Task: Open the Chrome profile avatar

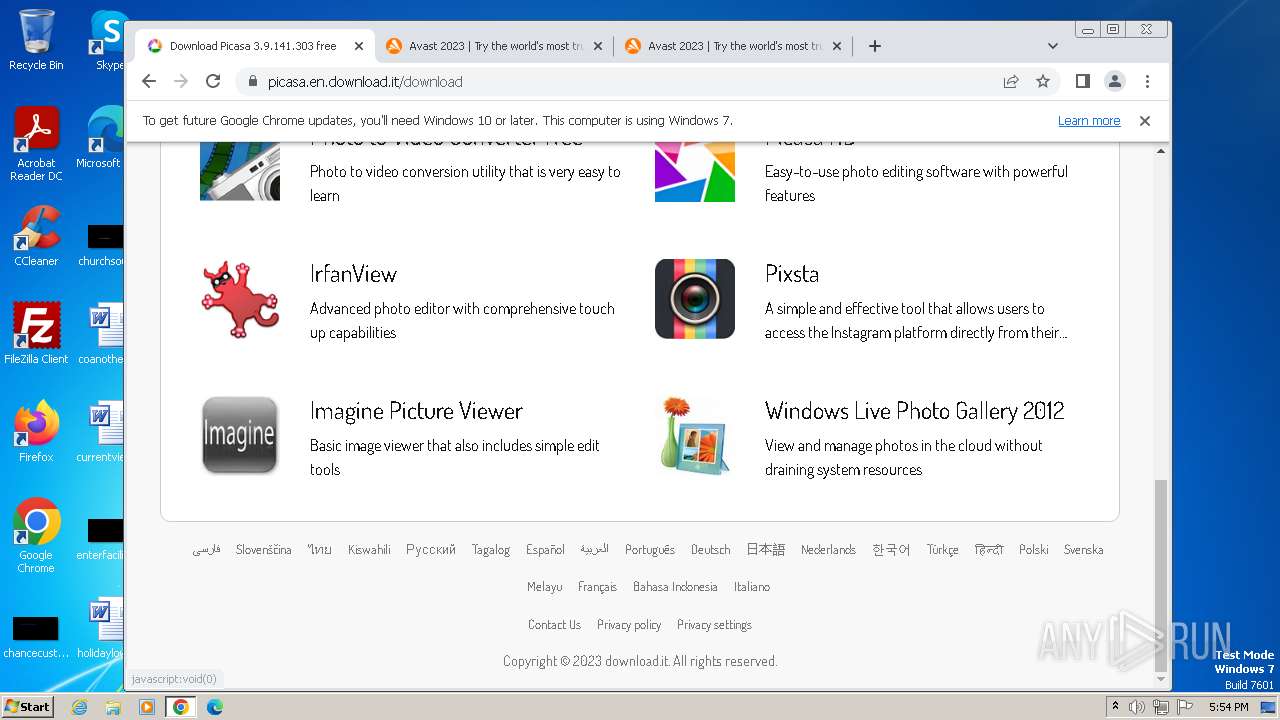Action: [1115, 81]
